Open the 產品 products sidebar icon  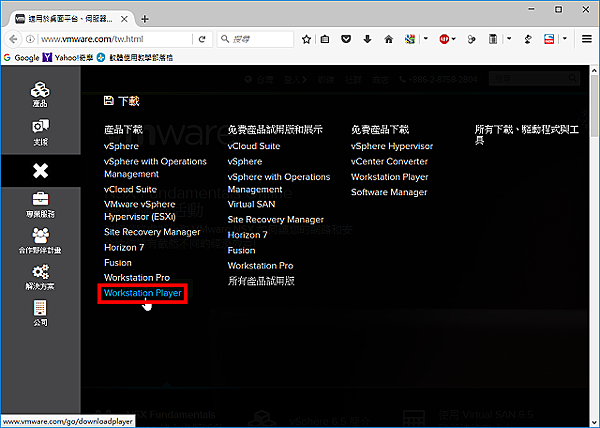[x=40, y=94]
